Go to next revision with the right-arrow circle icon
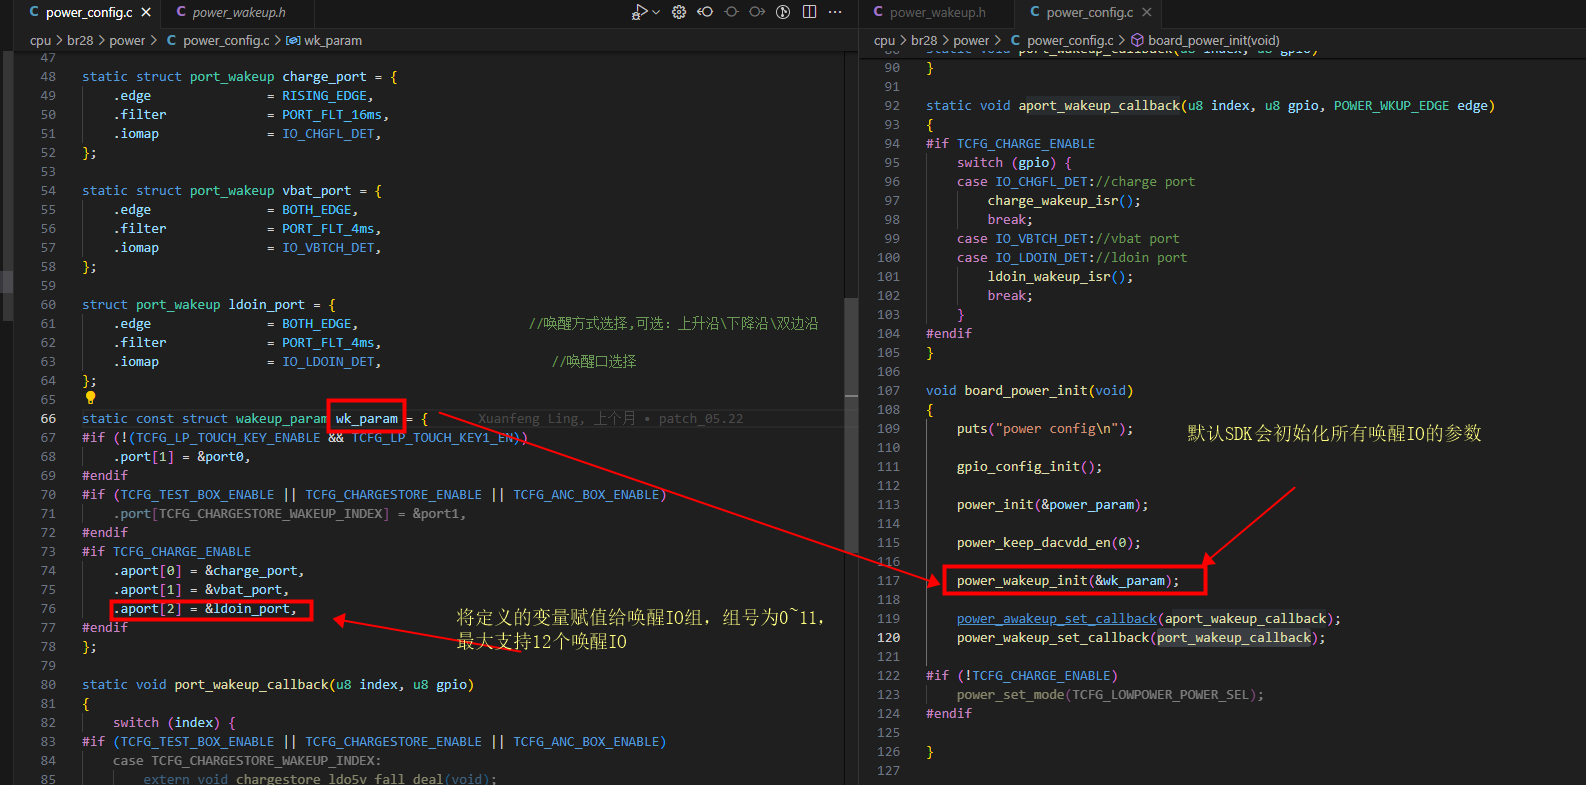This screenshot has height=785, width=1586. pos(757,12)
